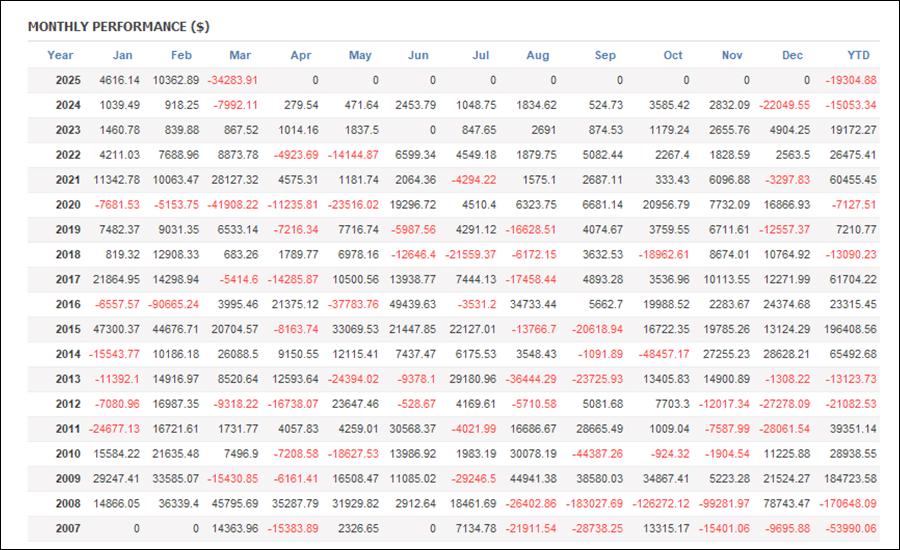Image resolution: width=900 pixels, height=550 pixels.
Task: Select the Jan column header
Action: click(122, 55)
